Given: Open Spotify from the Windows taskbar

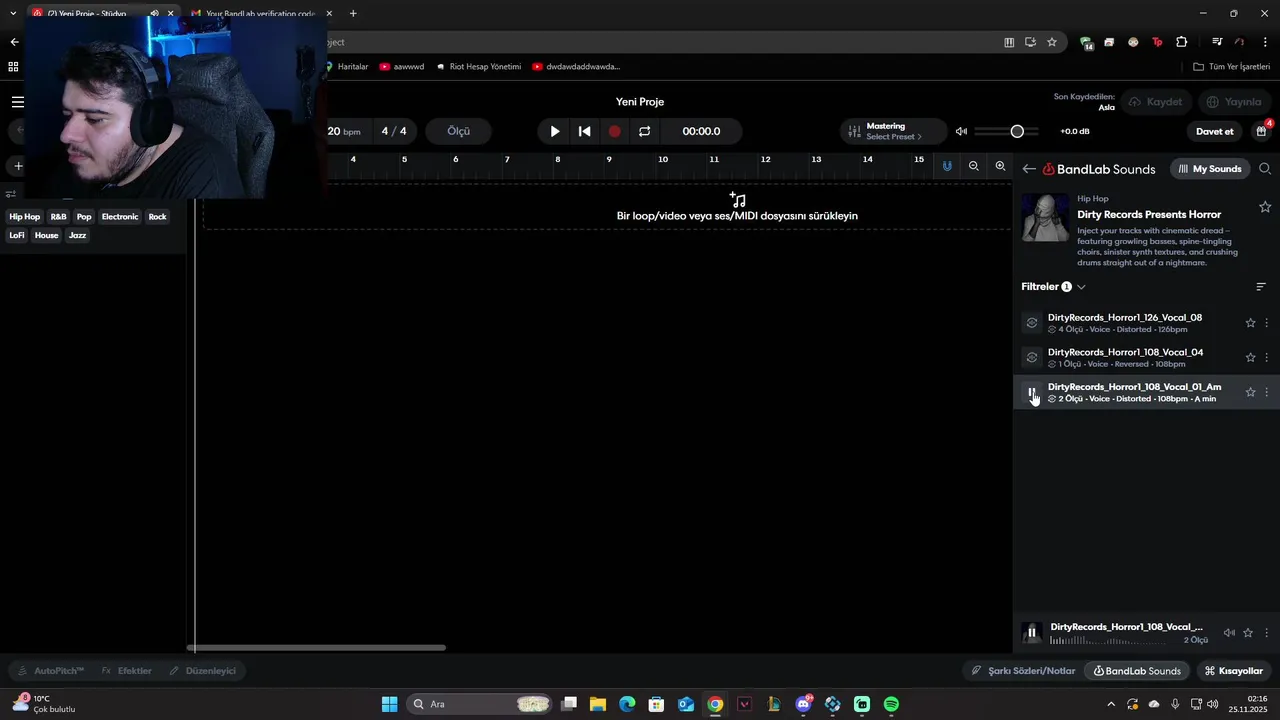Looking at the screenshot, I should click(891, 704).
